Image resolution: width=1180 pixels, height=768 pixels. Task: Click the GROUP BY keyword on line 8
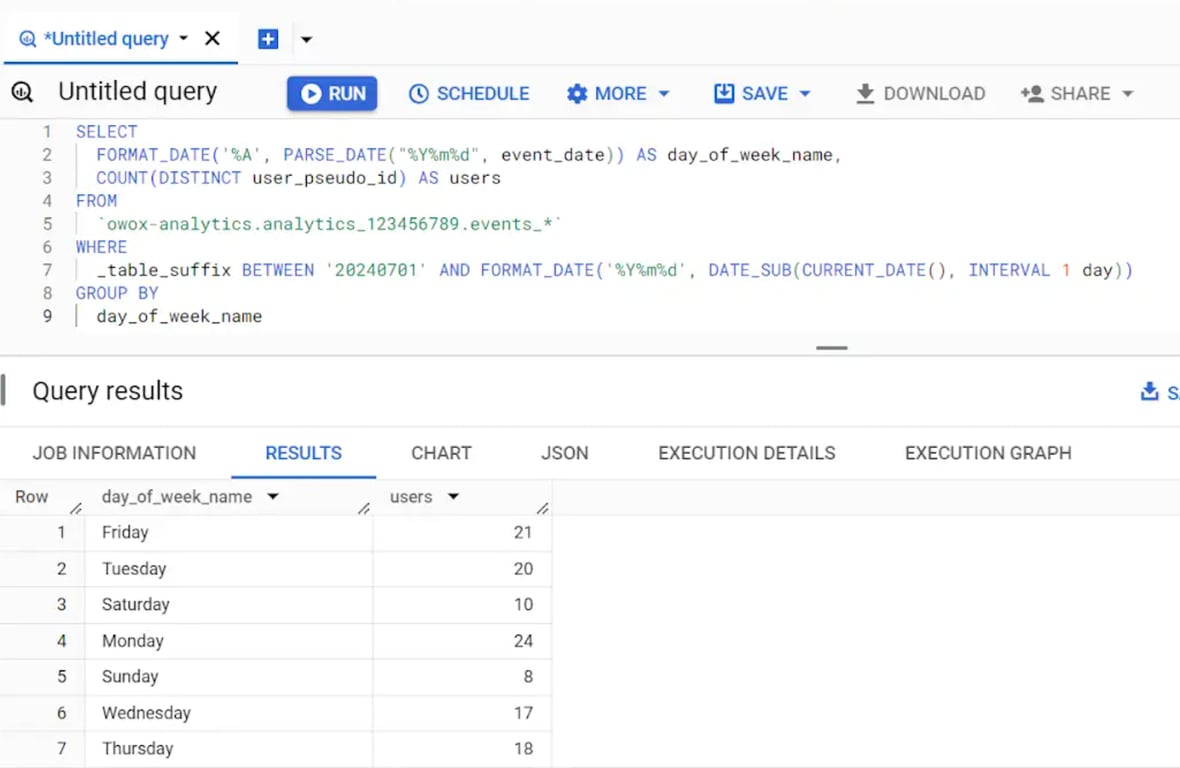tap(117, 293)
